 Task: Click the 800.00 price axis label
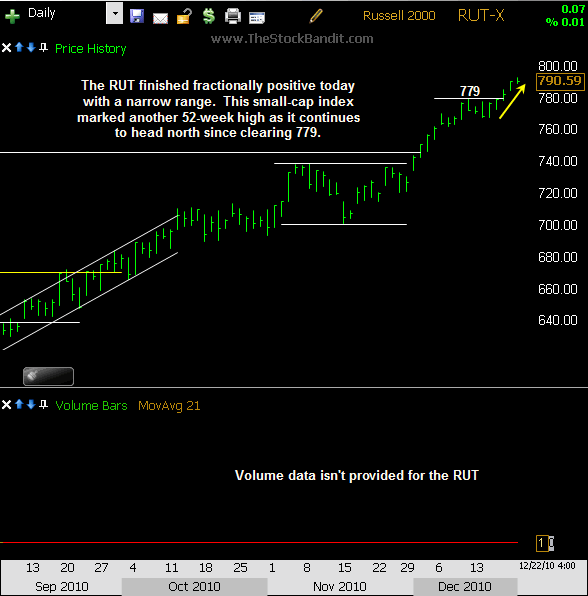point(558,66)
